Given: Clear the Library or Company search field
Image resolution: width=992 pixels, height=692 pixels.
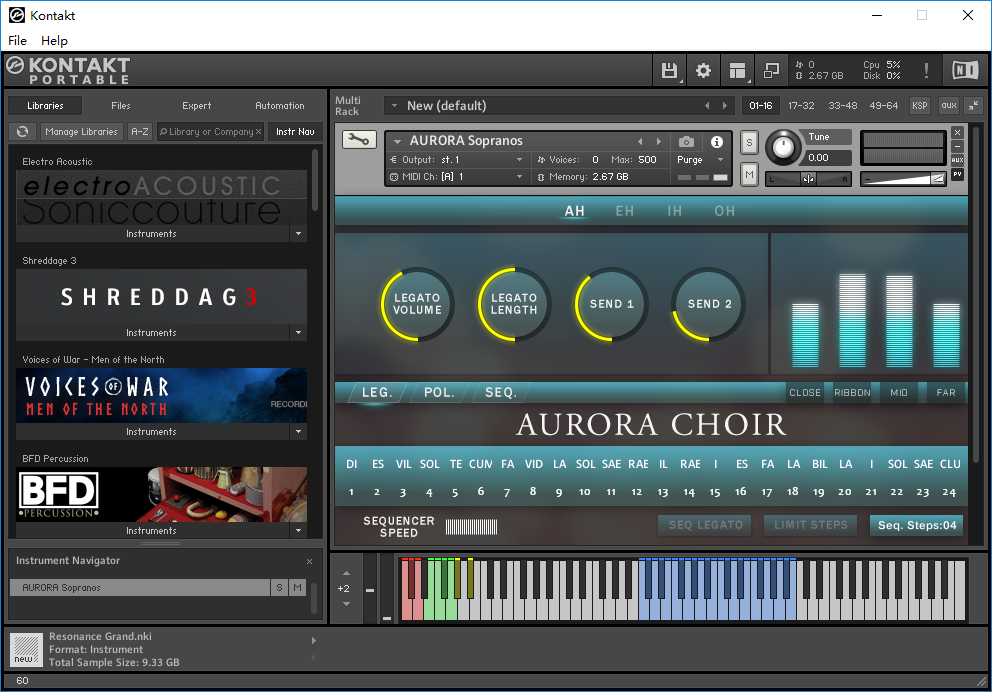Looking at the screenshot, I should 258,132.
